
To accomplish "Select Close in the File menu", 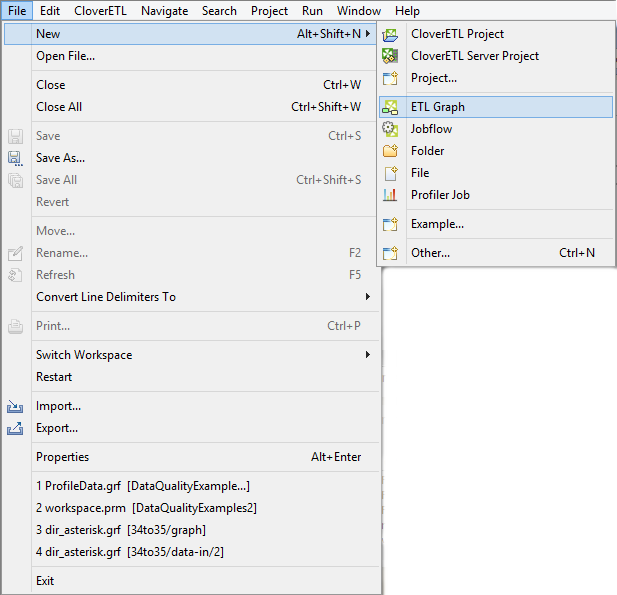I will pos(191,85).
